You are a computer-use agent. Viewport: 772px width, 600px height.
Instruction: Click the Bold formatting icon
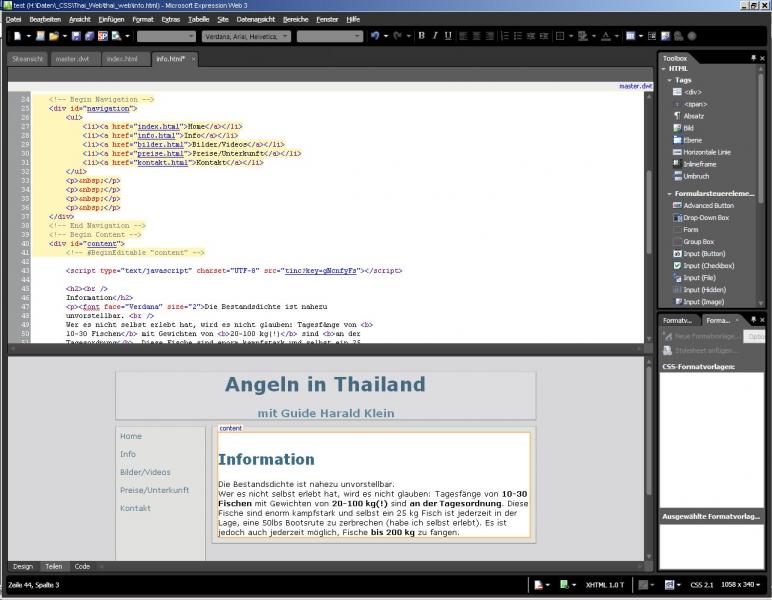(x=421, y=36)
